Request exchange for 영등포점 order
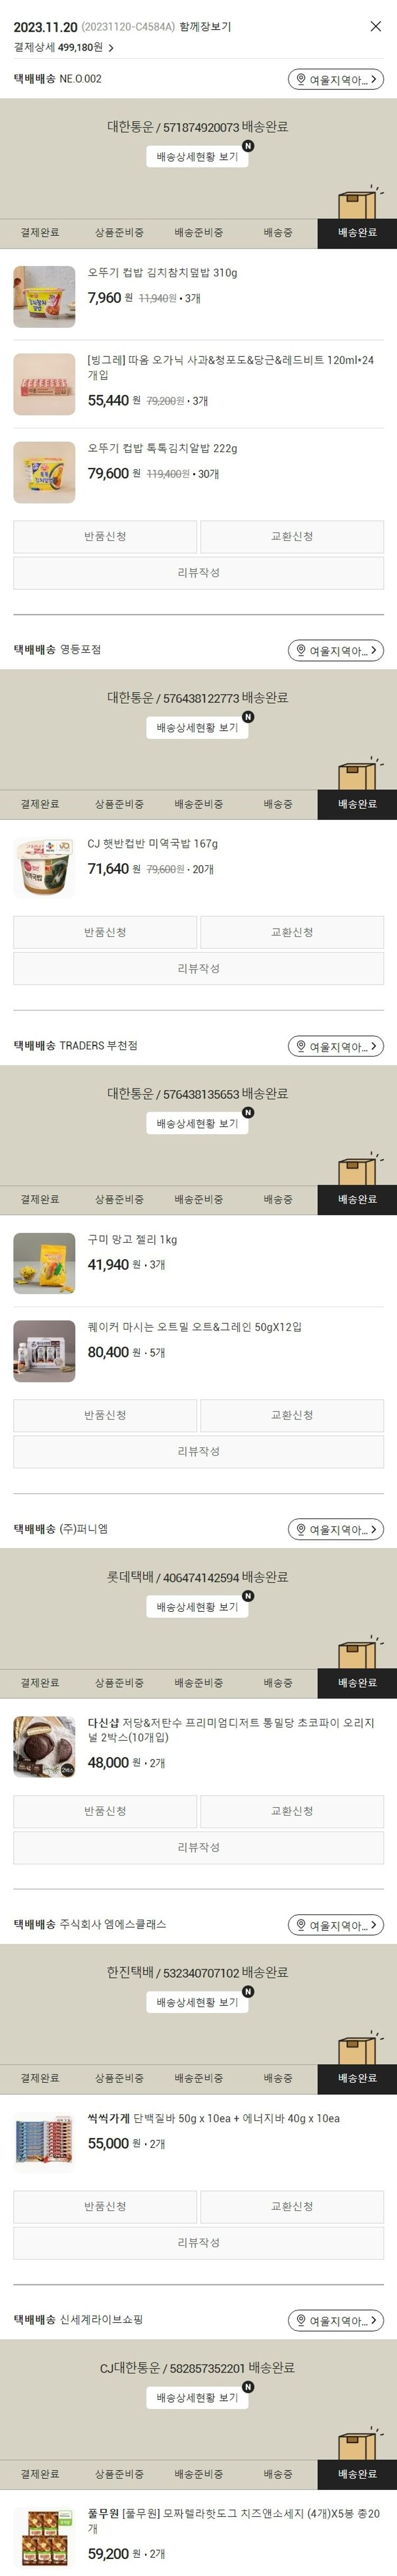Screen dimensions: 397x2576 [292, 932]
